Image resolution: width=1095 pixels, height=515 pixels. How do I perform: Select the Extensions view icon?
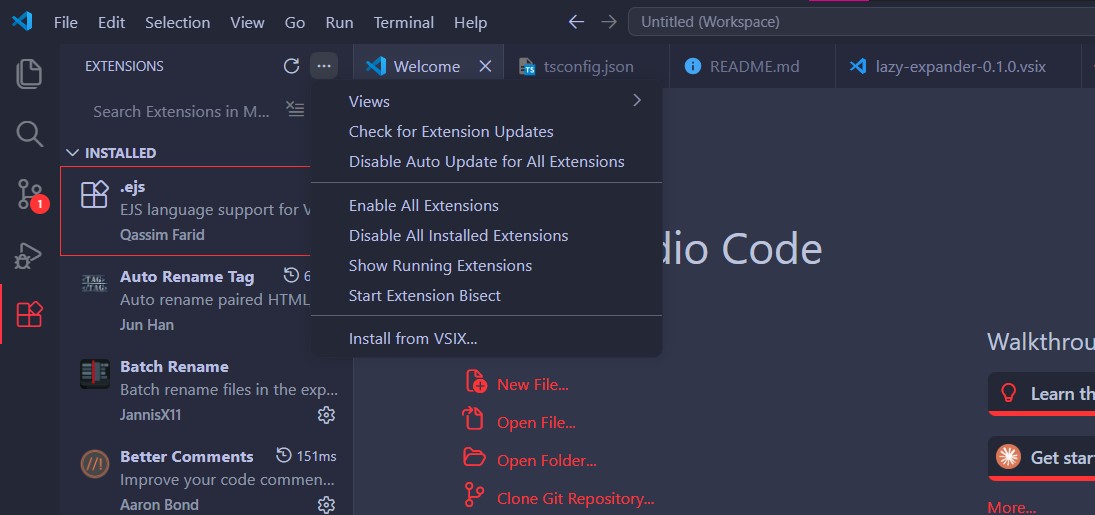pyautogui.click(x=29, y=314)
